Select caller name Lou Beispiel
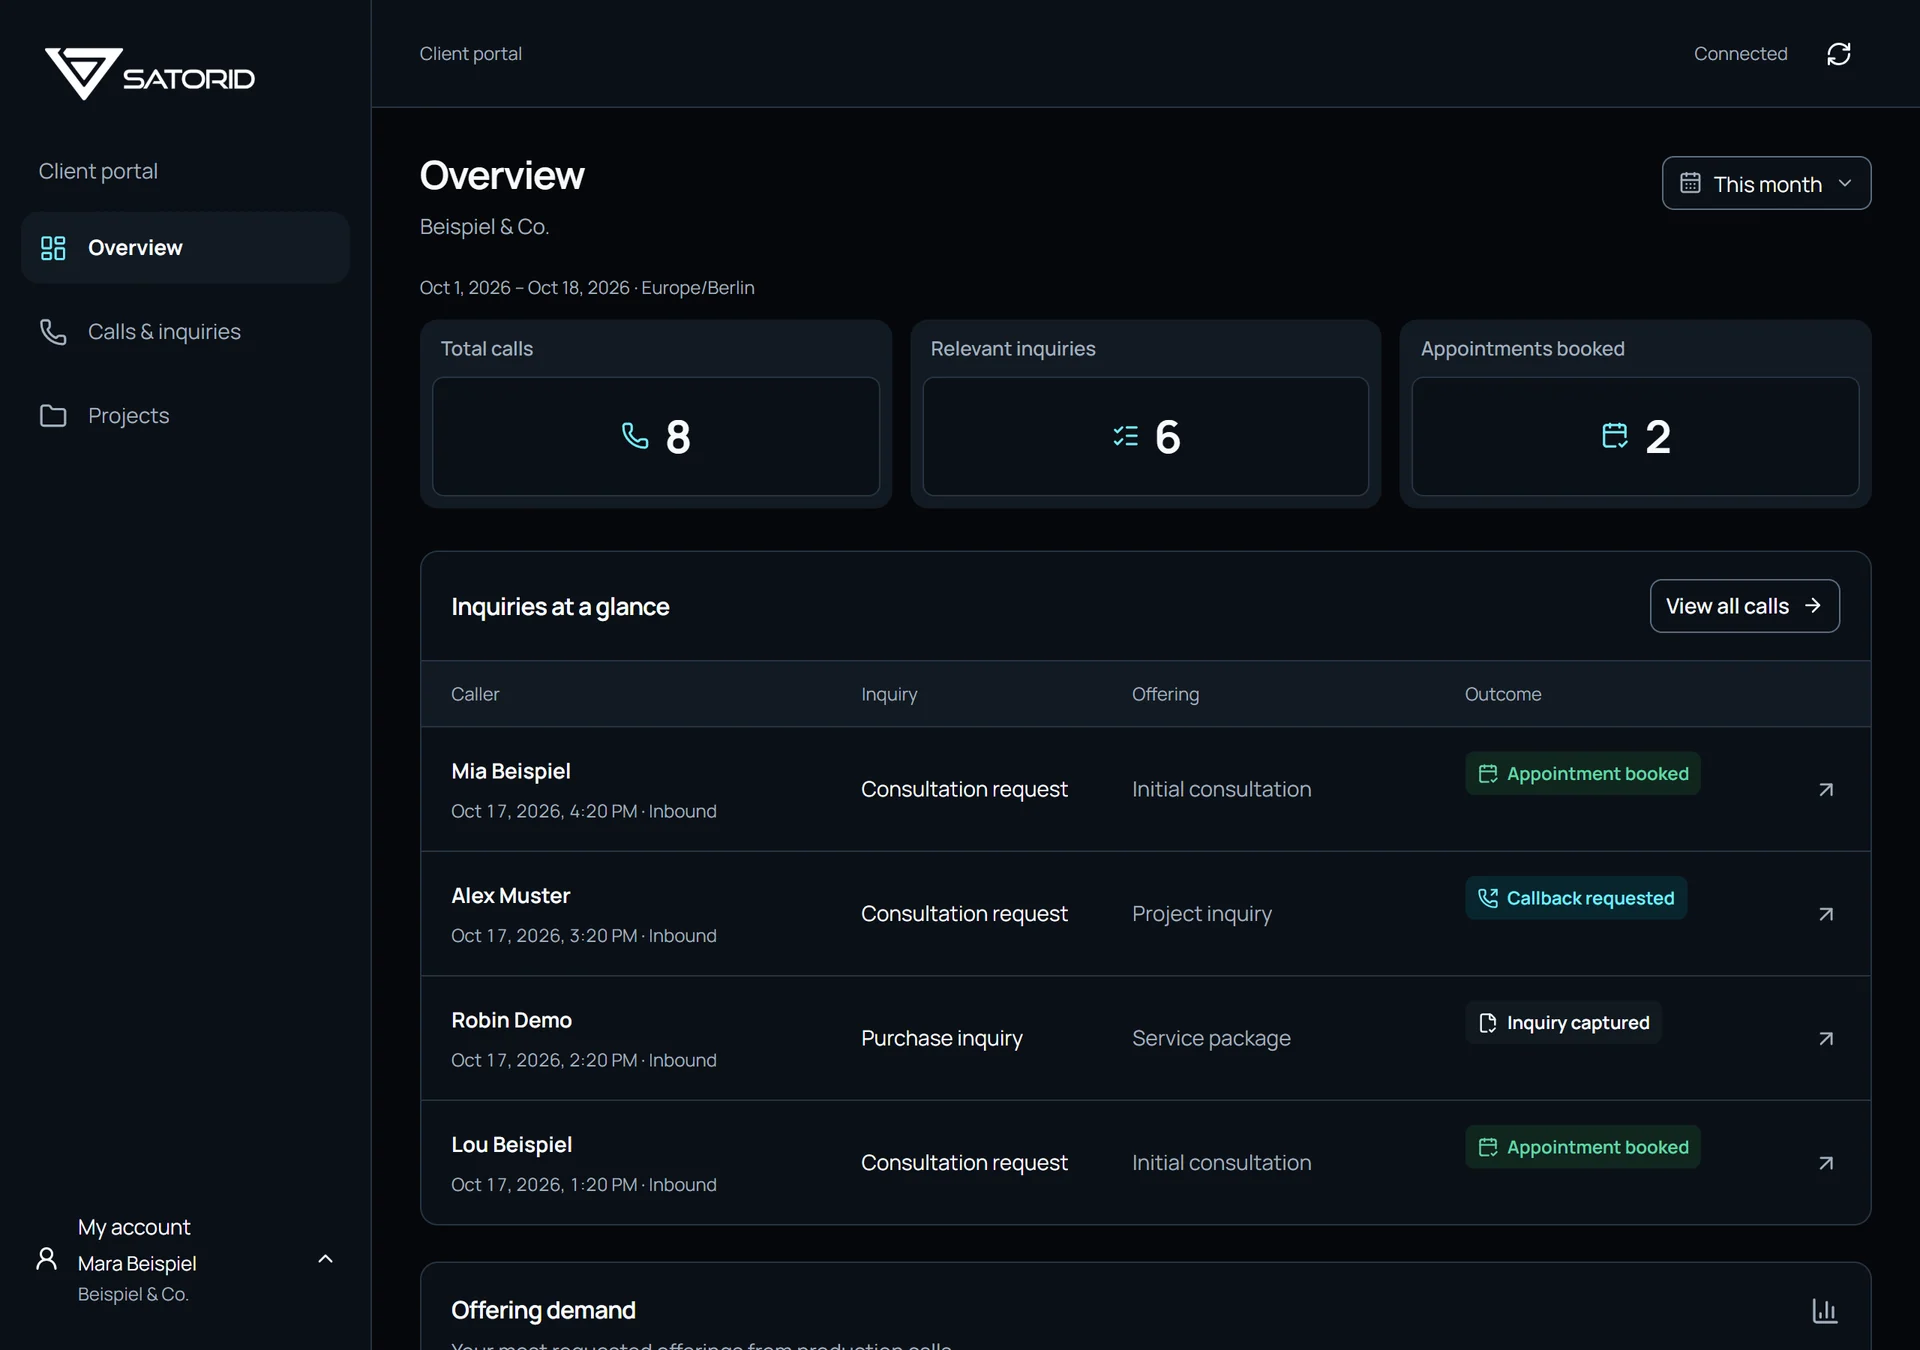1920x1350 pixels. (x=511, y=1145)
